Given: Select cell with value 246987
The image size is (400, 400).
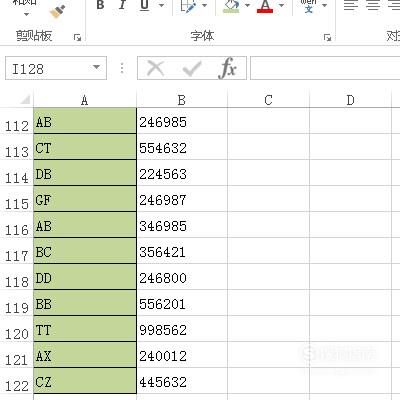Looking at the screenshot, I should click(x=182, y=199).
